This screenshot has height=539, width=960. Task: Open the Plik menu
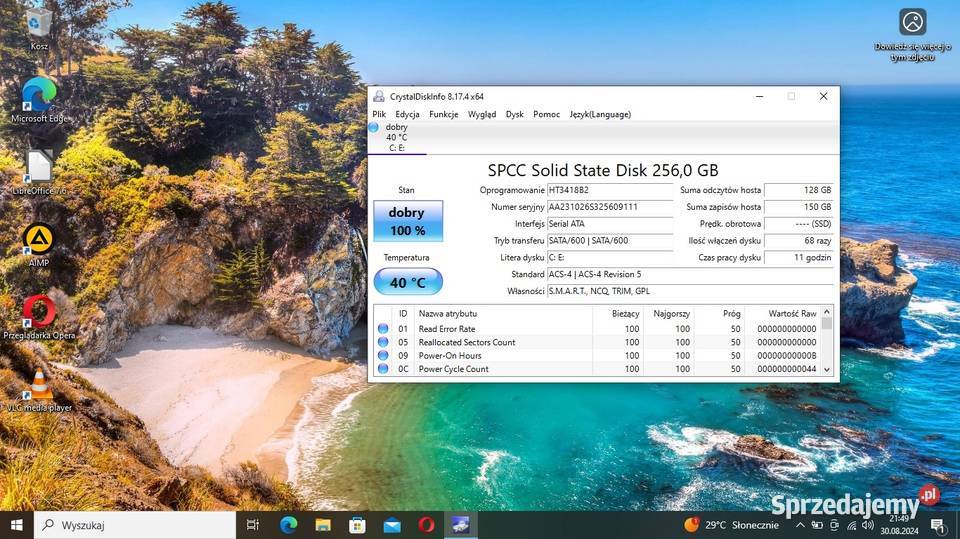[x=379, y=114]
